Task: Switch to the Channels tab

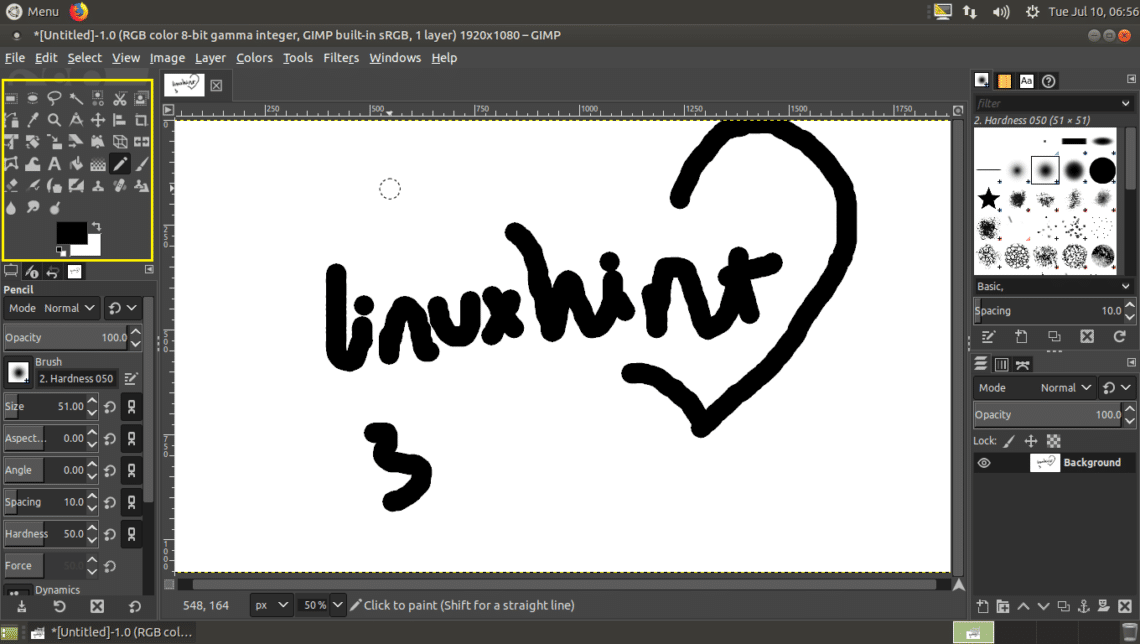Action: [x=1001, y=365]
